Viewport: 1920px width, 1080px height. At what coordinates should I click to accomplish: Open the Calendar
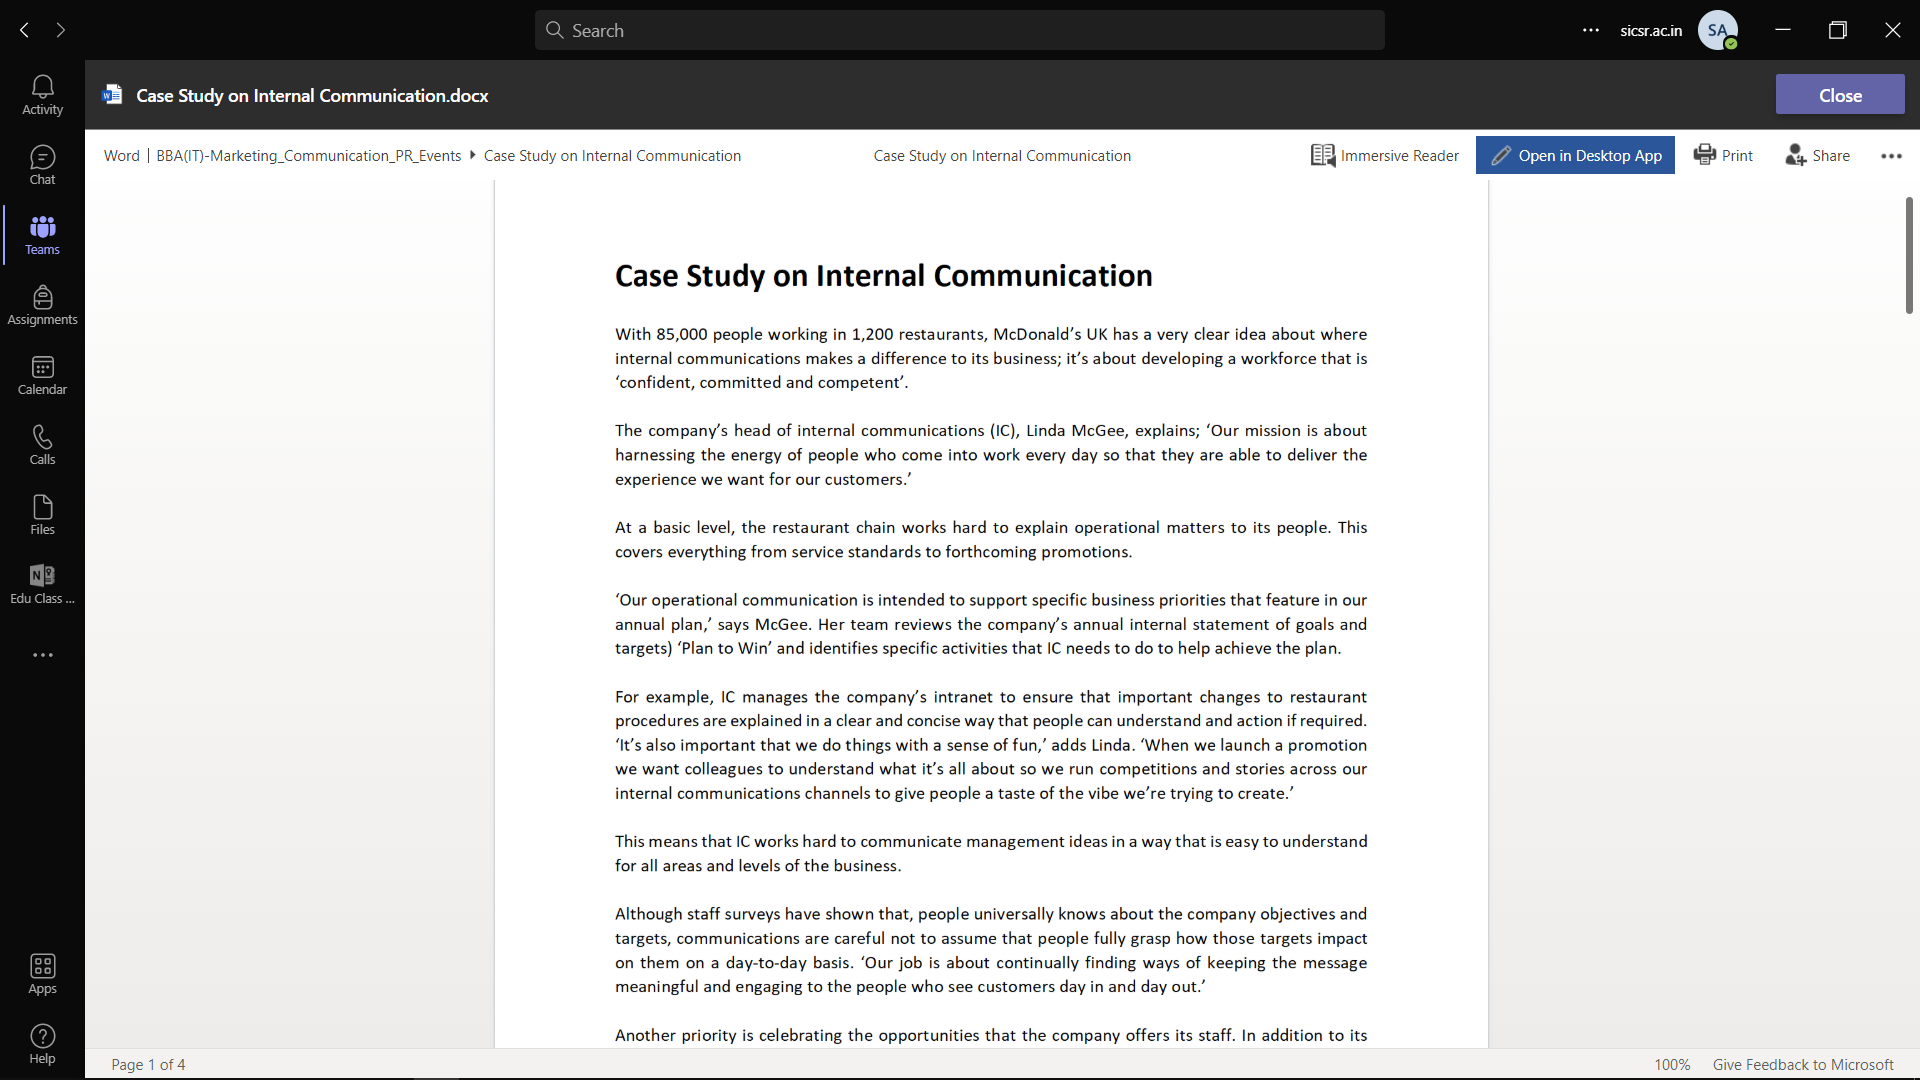click(x=42, y=374)
